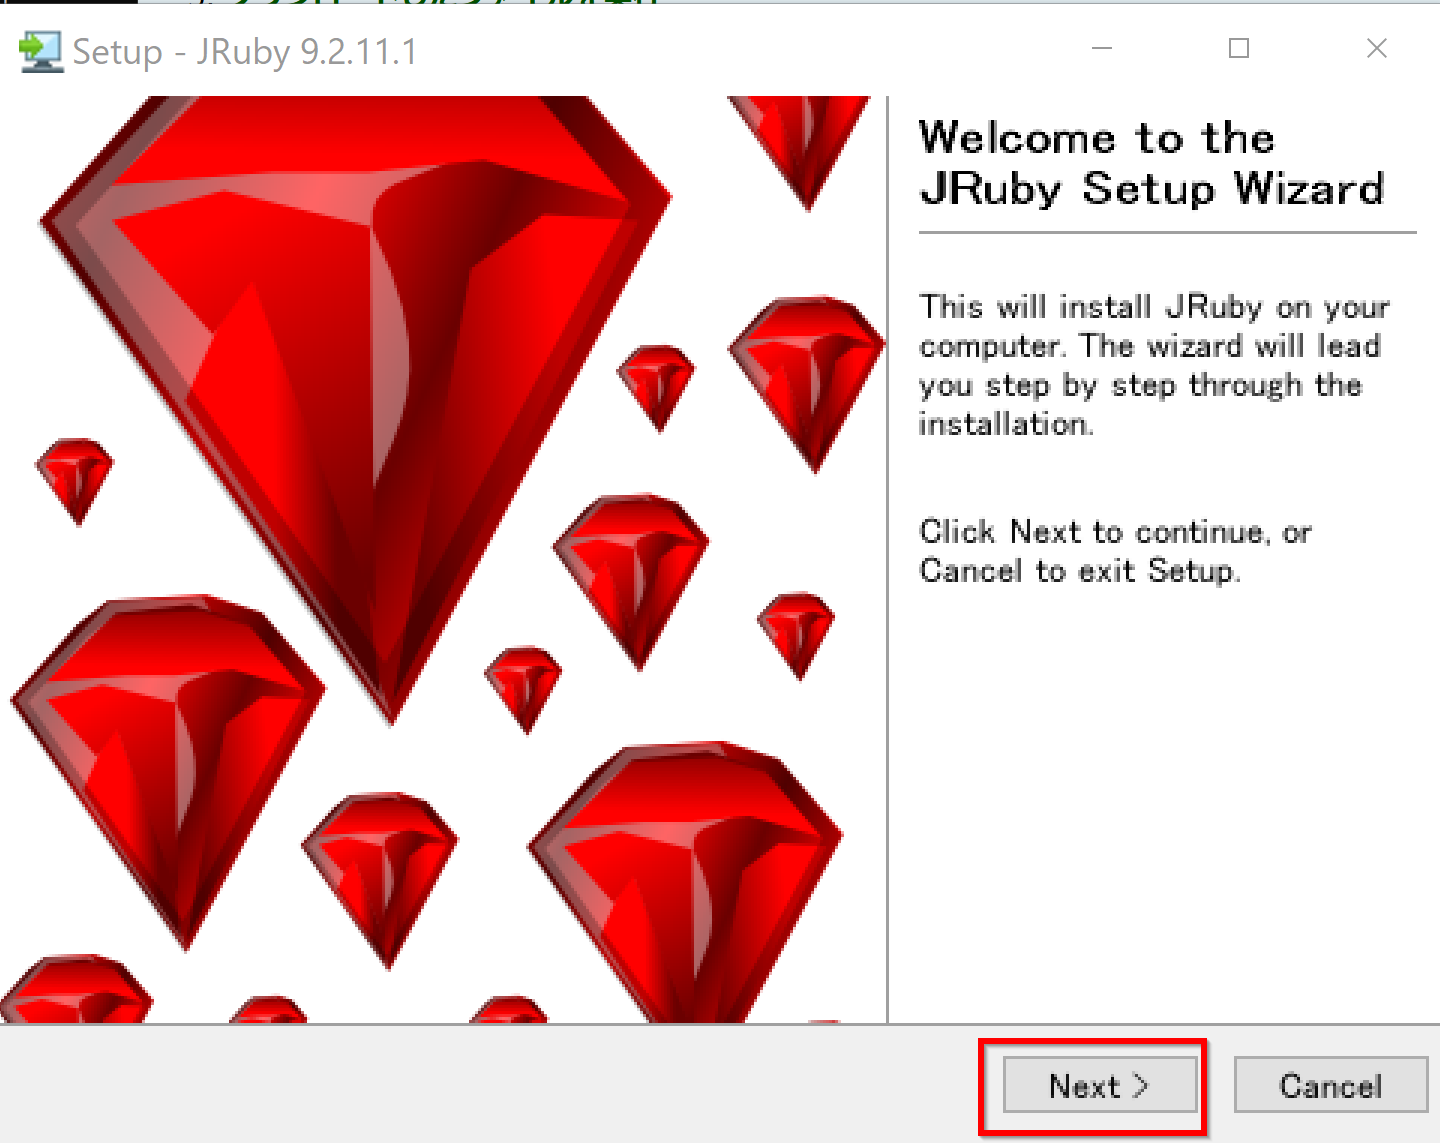This screenshot has width=1440, height=1143.
Task: Click the 'Welcome to the JRuby Setup Wizard' heading
Action: 1152,163
